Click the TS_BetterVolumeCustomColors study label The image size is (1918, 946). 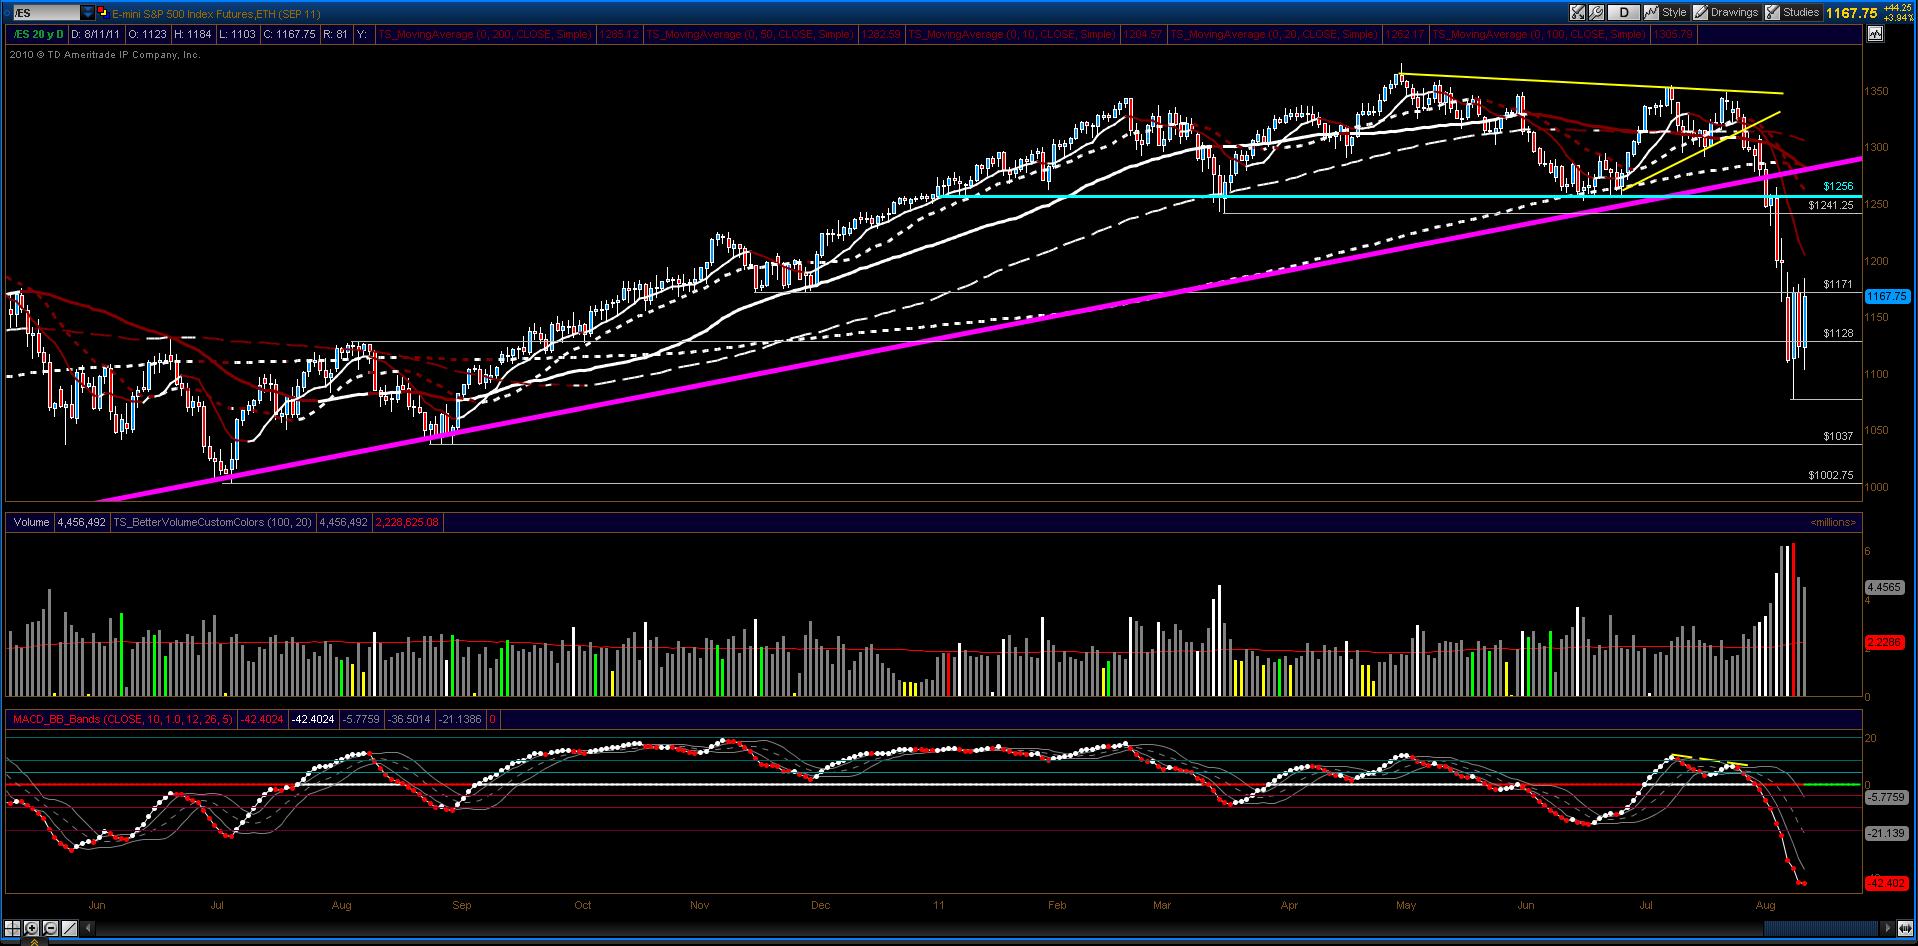(x=212, y=522)
